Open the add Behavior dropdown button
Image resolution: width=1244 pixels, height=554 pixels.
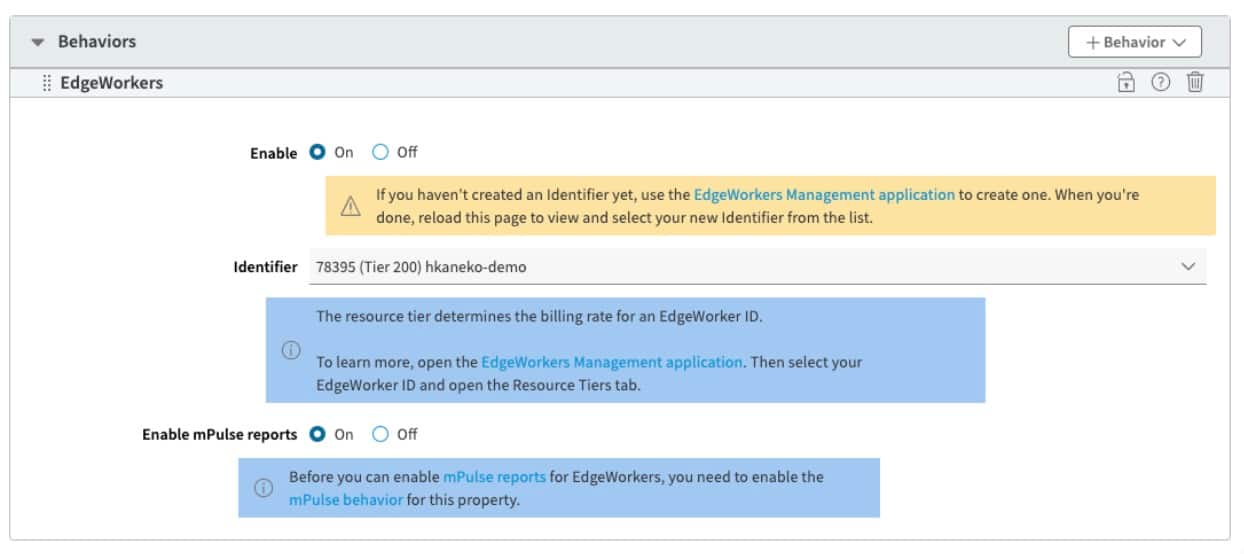pos(1134,42)
